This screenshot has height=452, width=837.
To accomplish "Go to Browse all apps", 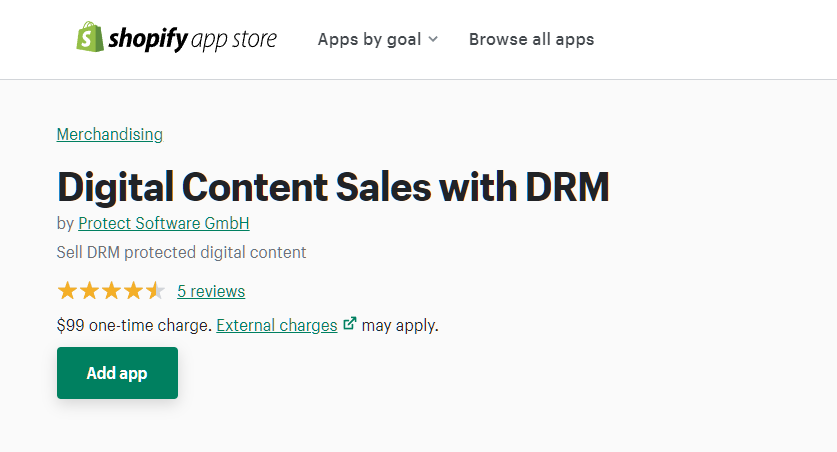I will pyautogui.click(x=531, y=39).
